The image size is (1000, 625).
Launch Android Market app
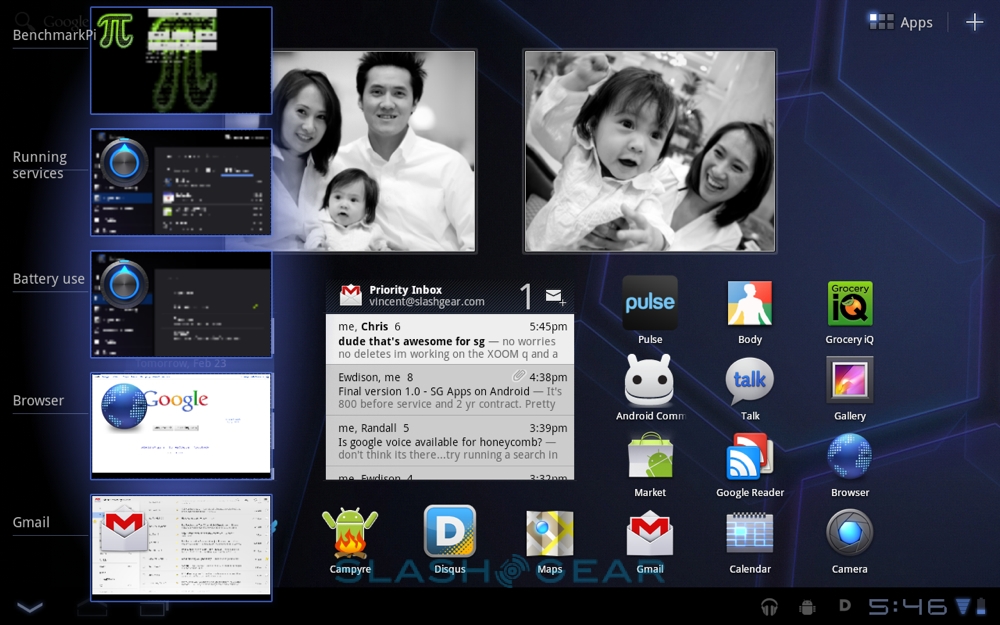650,457
